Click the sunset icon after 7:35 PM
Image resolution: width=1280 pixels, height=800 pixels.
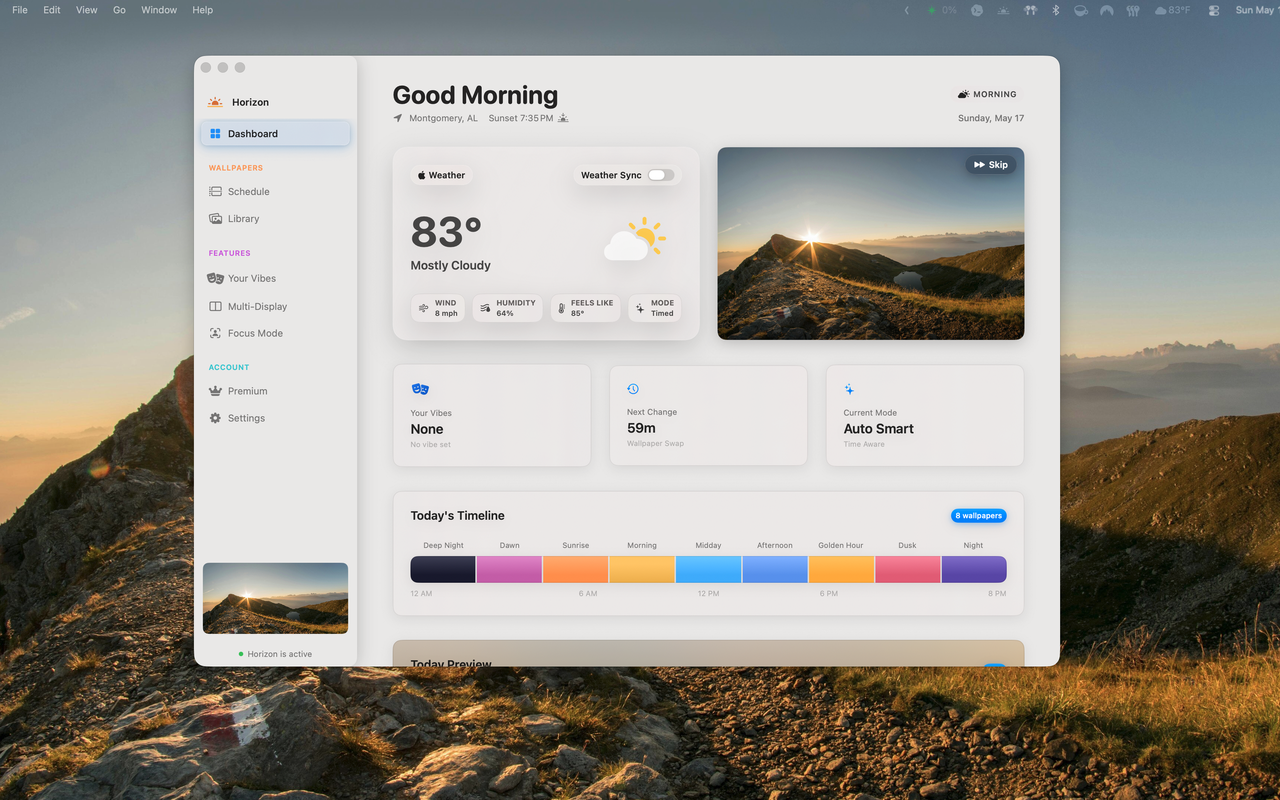pyautogui.click(x=563, y=118)
